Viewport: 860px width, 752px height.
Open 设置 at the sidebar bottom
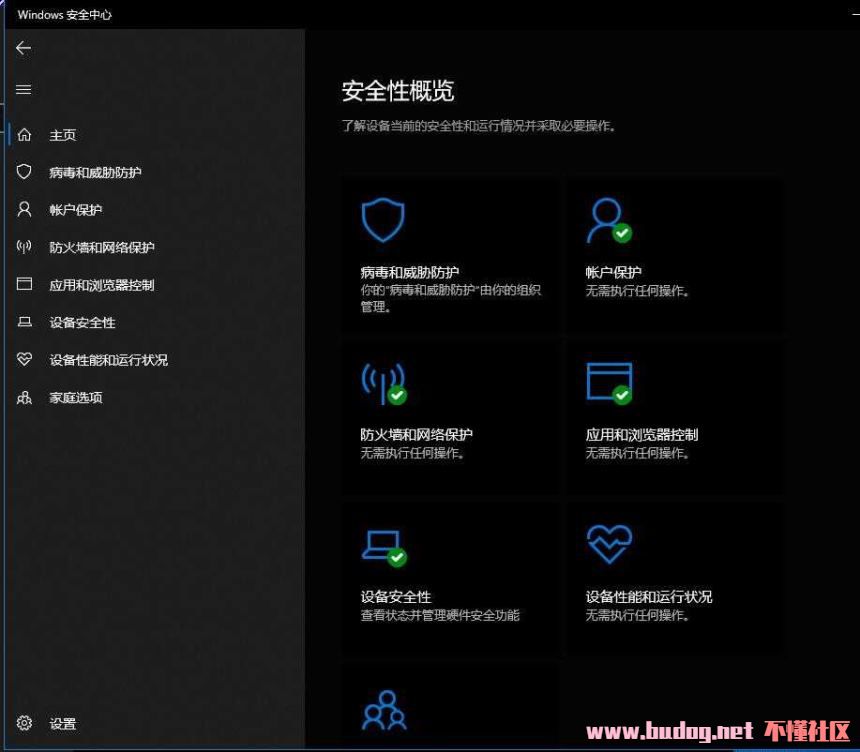tap(63, 723)
